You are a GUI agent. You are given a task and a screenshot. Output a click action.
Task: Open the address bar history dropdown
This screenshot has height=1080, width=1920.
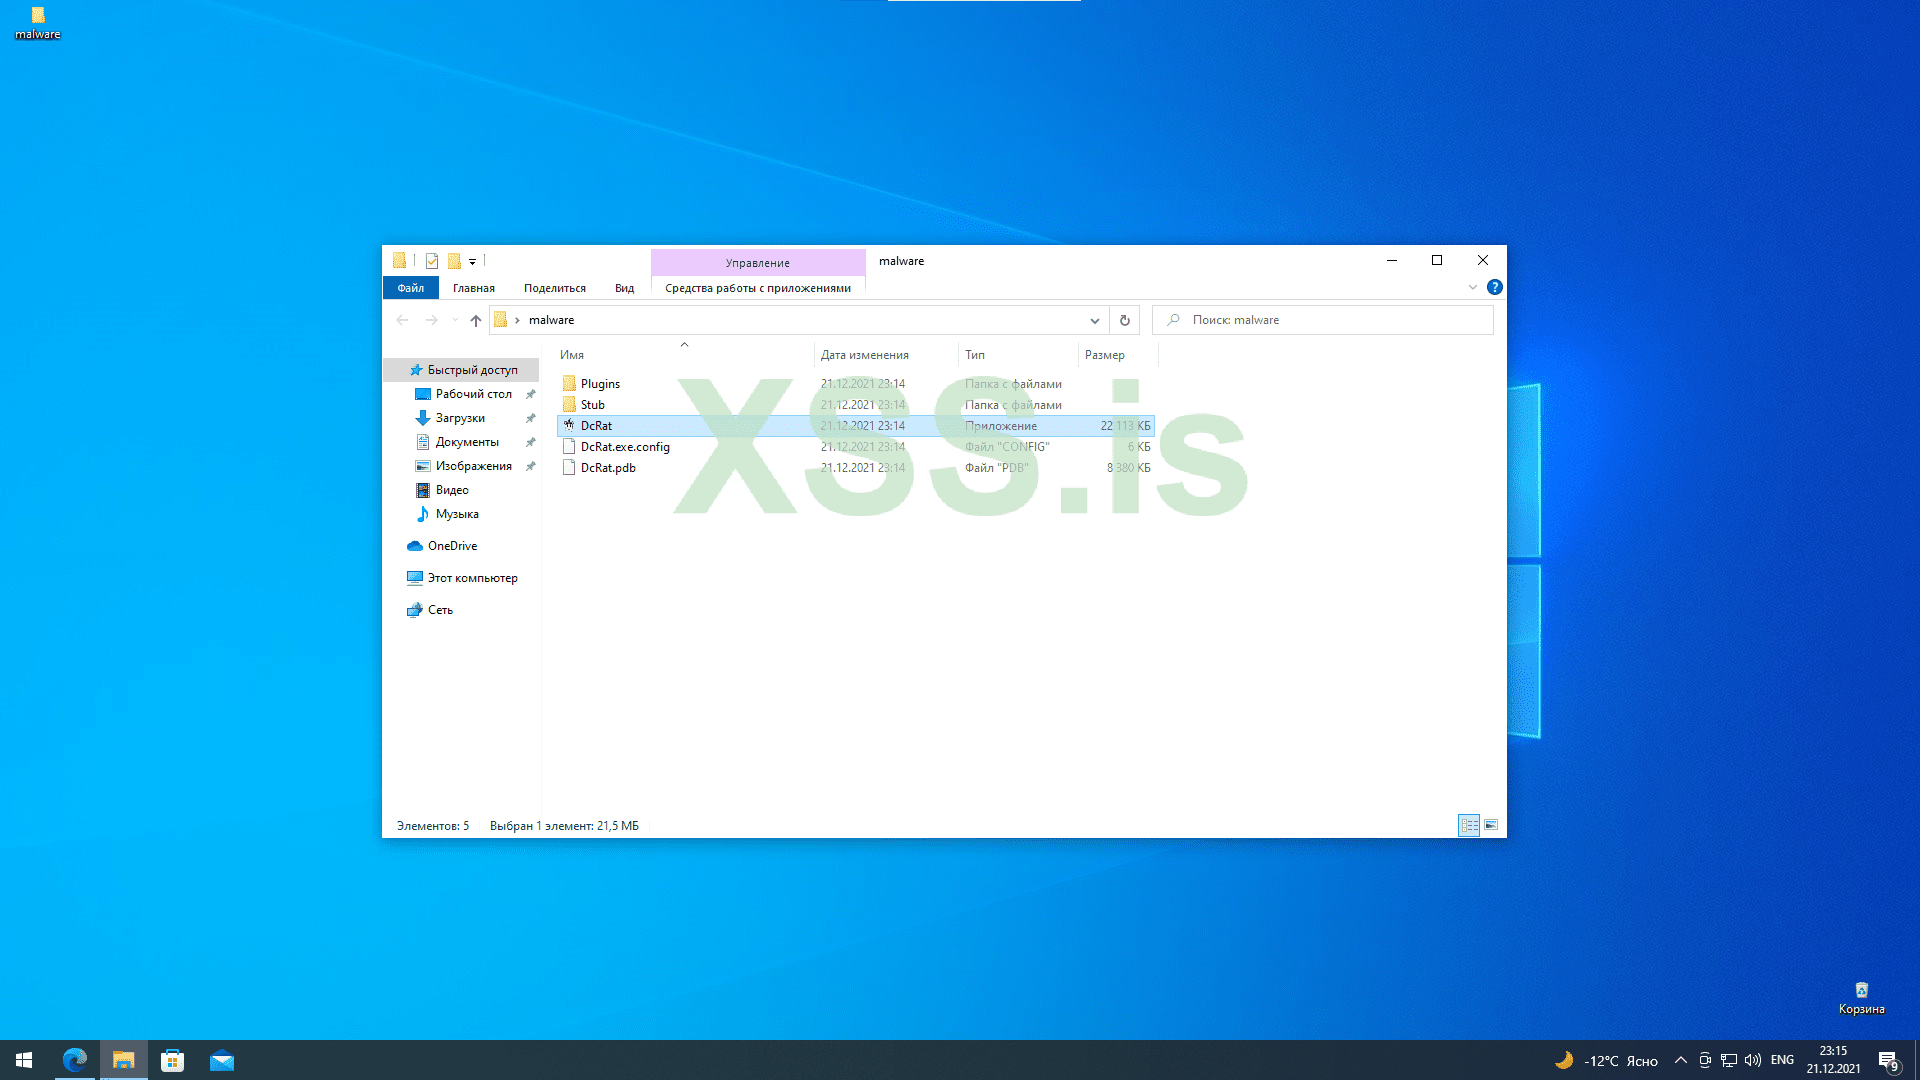(x=1094, y=320)
